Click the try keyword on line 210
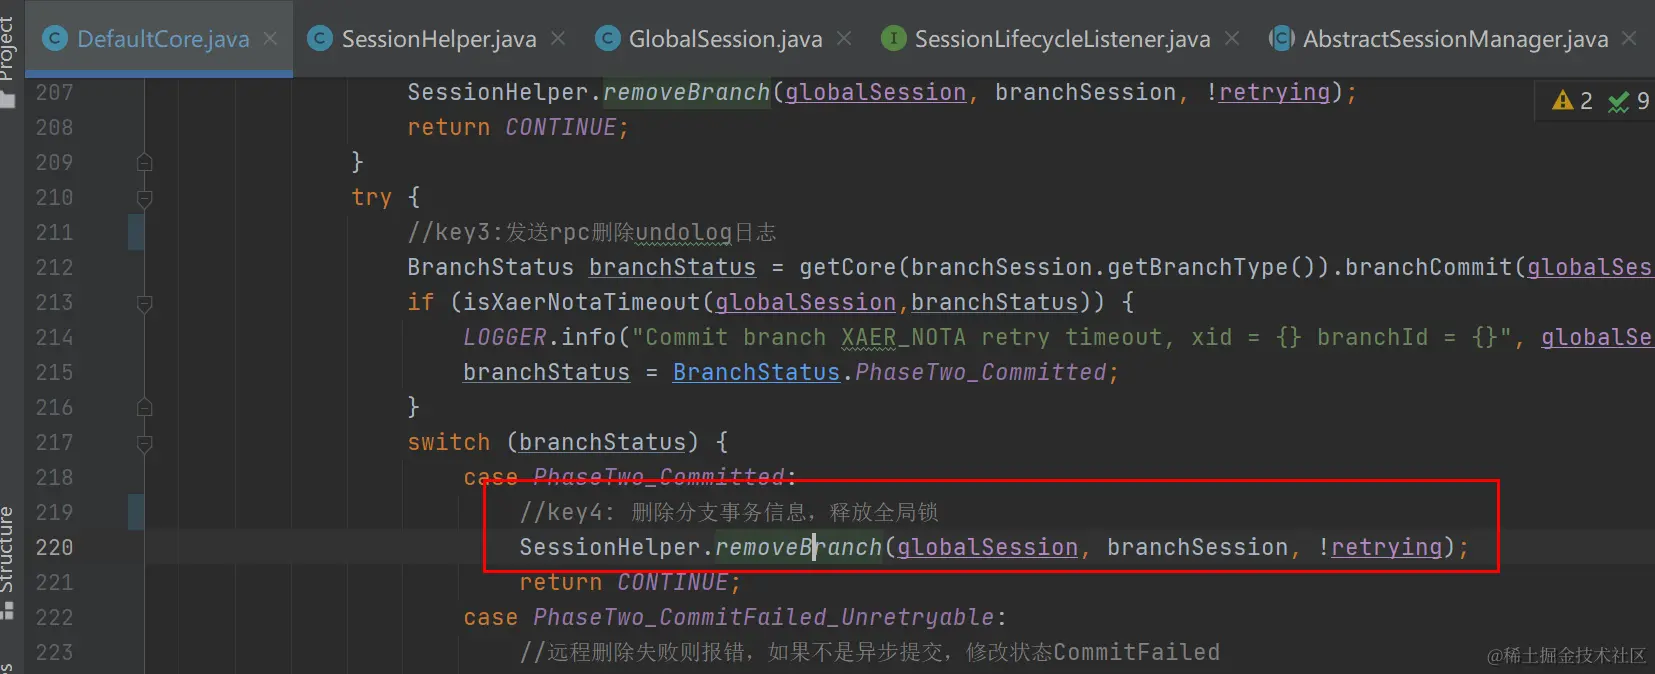This screenshot has width=1655, height=674. coord(372,197)
